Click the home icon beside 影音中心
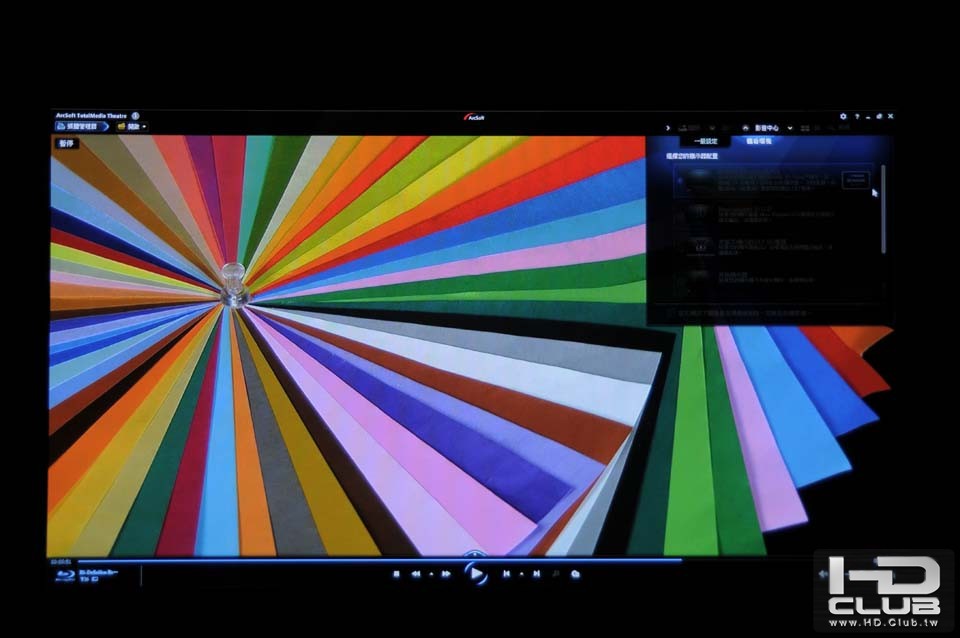 click(x=745, y=128)
